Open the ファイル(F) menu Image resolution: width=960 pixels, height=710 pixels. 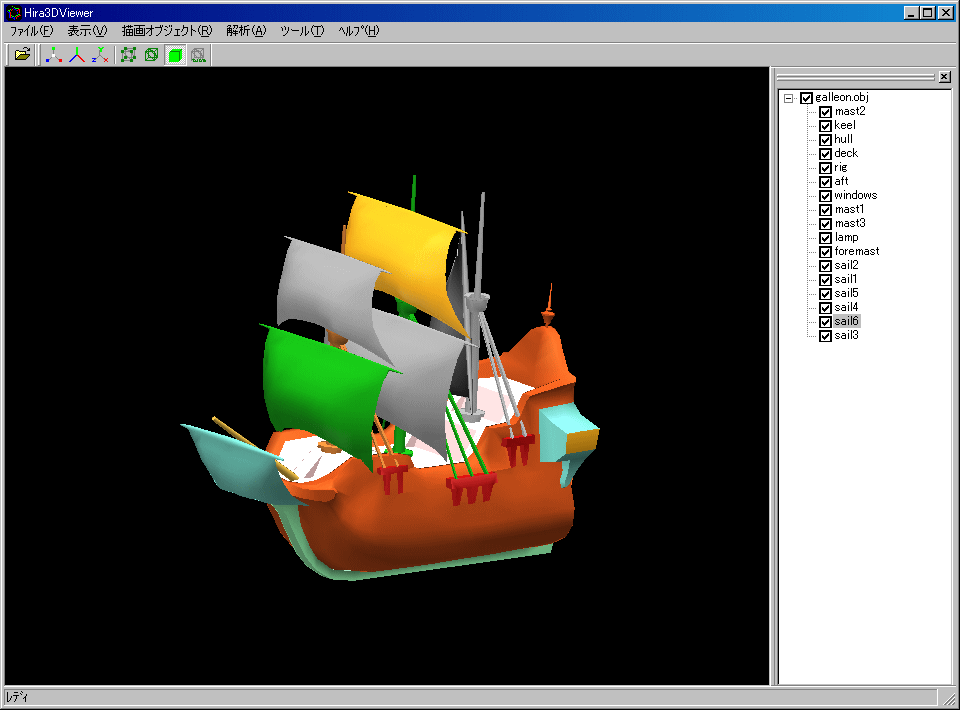(31, 31)
